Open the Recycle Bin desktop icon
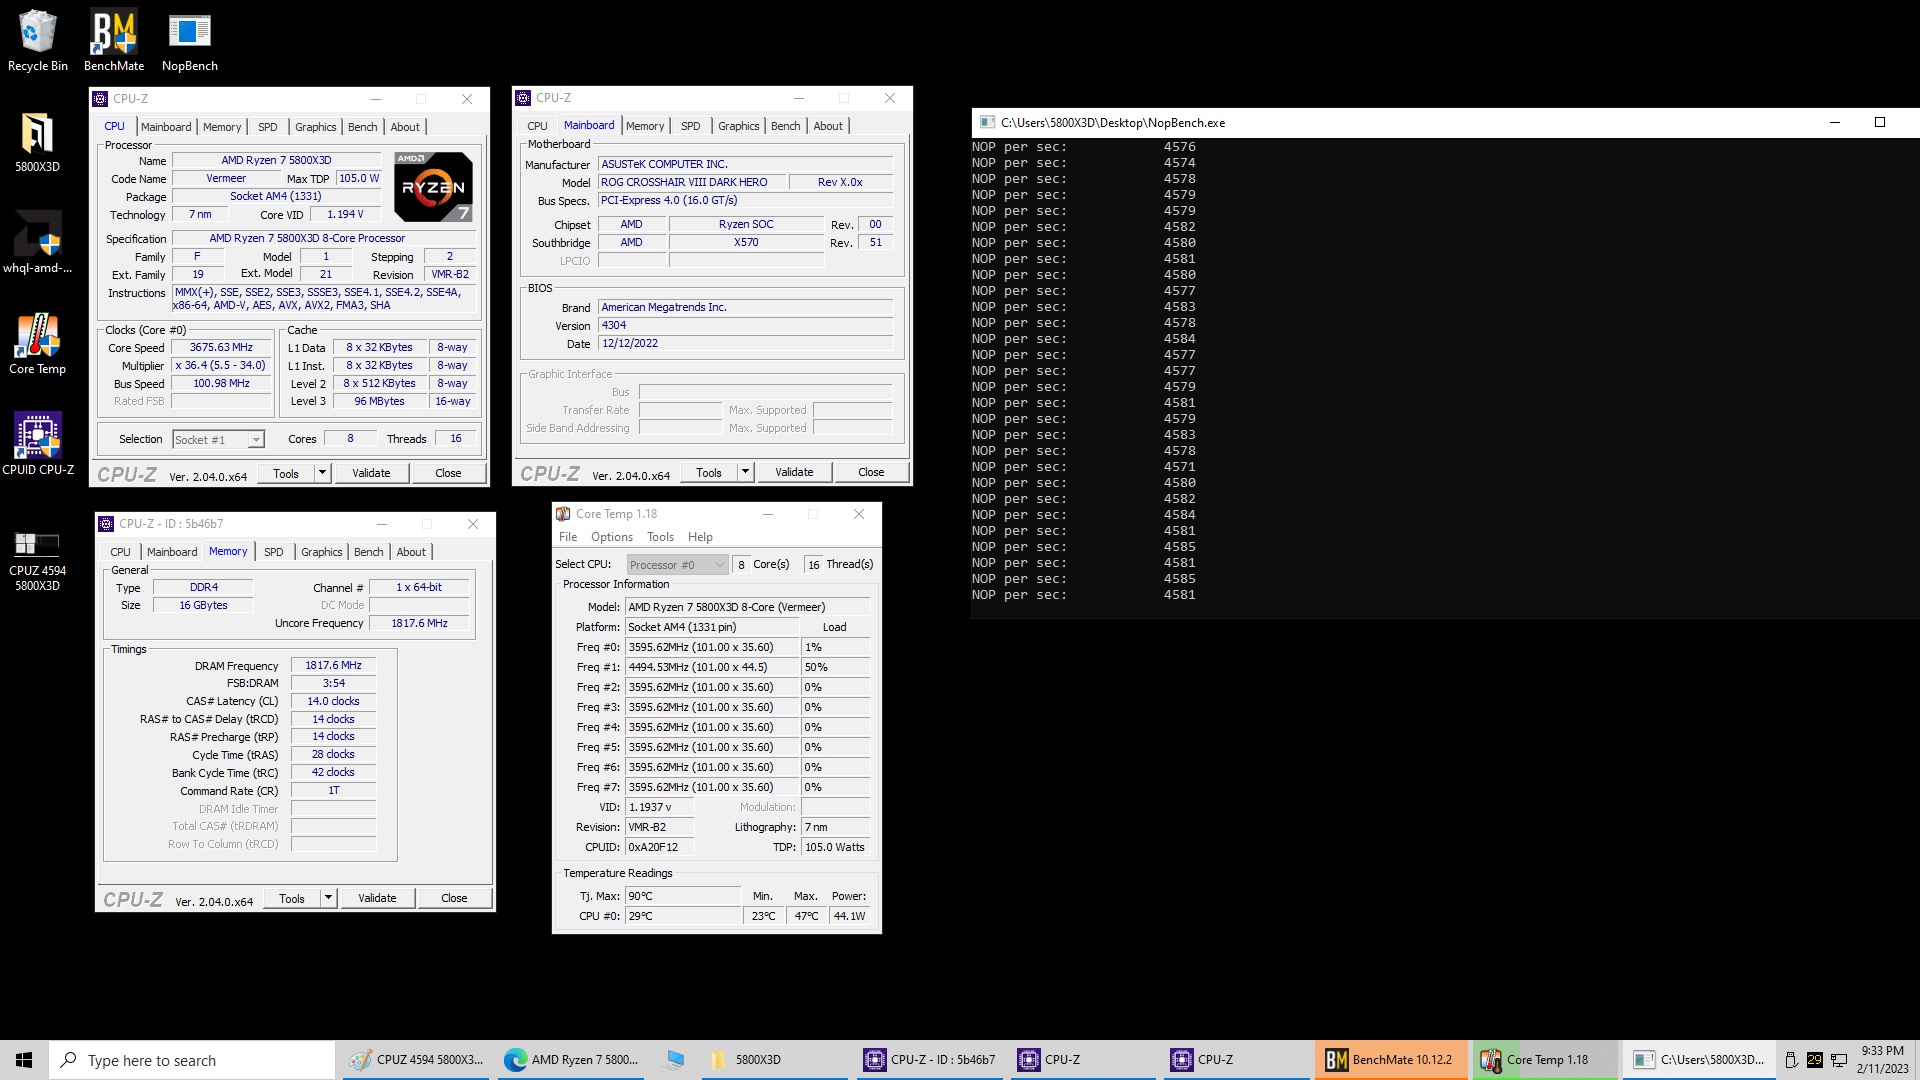The image size is (1920, 1080). (x=38, y=42)
